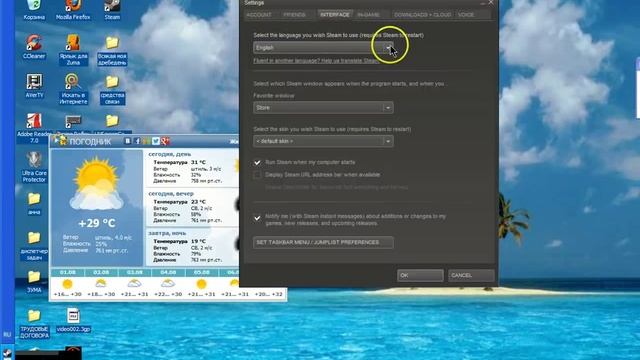Select the video002.3gp file icon
The width and height of the screenshot is (640, 360).
point(73,320)
